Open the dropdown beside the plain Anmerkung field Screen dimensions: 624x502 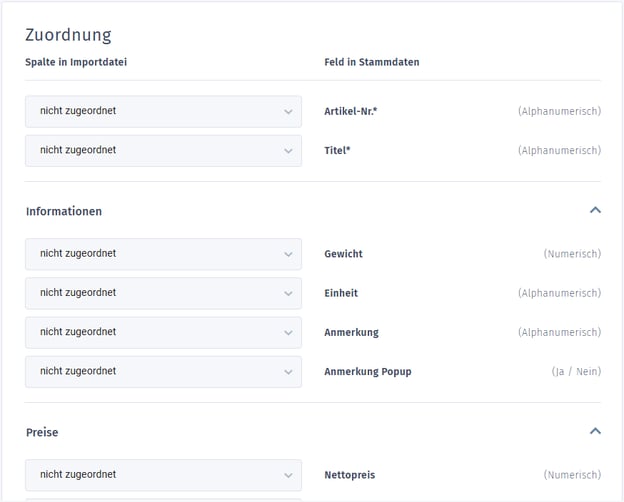click(163, 332)
